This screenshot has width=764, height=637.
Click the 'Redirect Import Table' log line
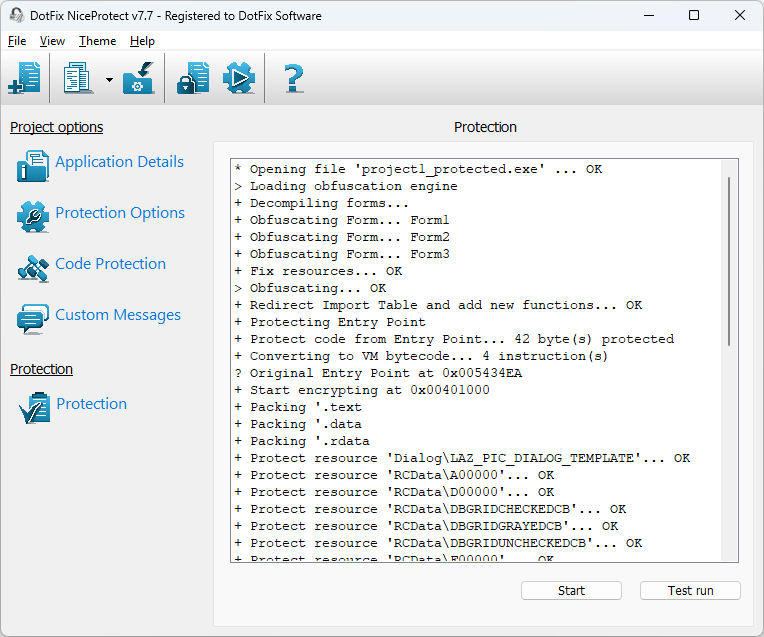[x=438, y=305]
